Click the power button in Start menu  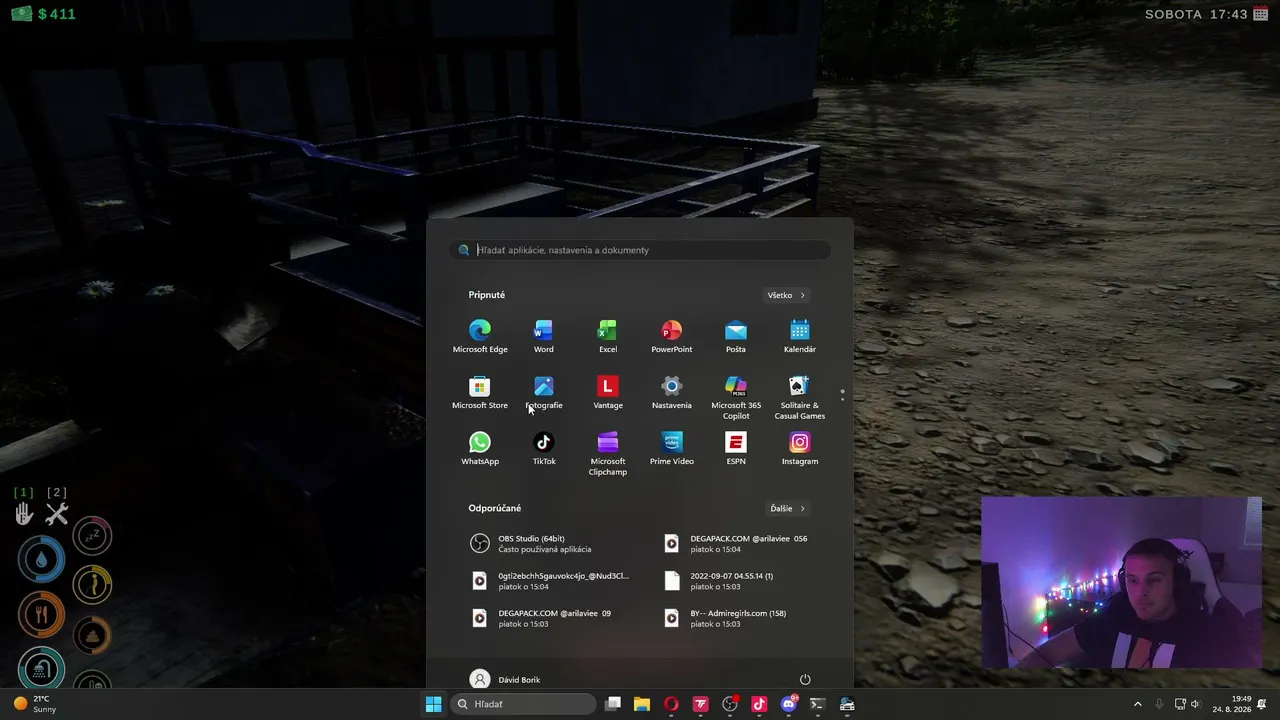coord(805,680)
